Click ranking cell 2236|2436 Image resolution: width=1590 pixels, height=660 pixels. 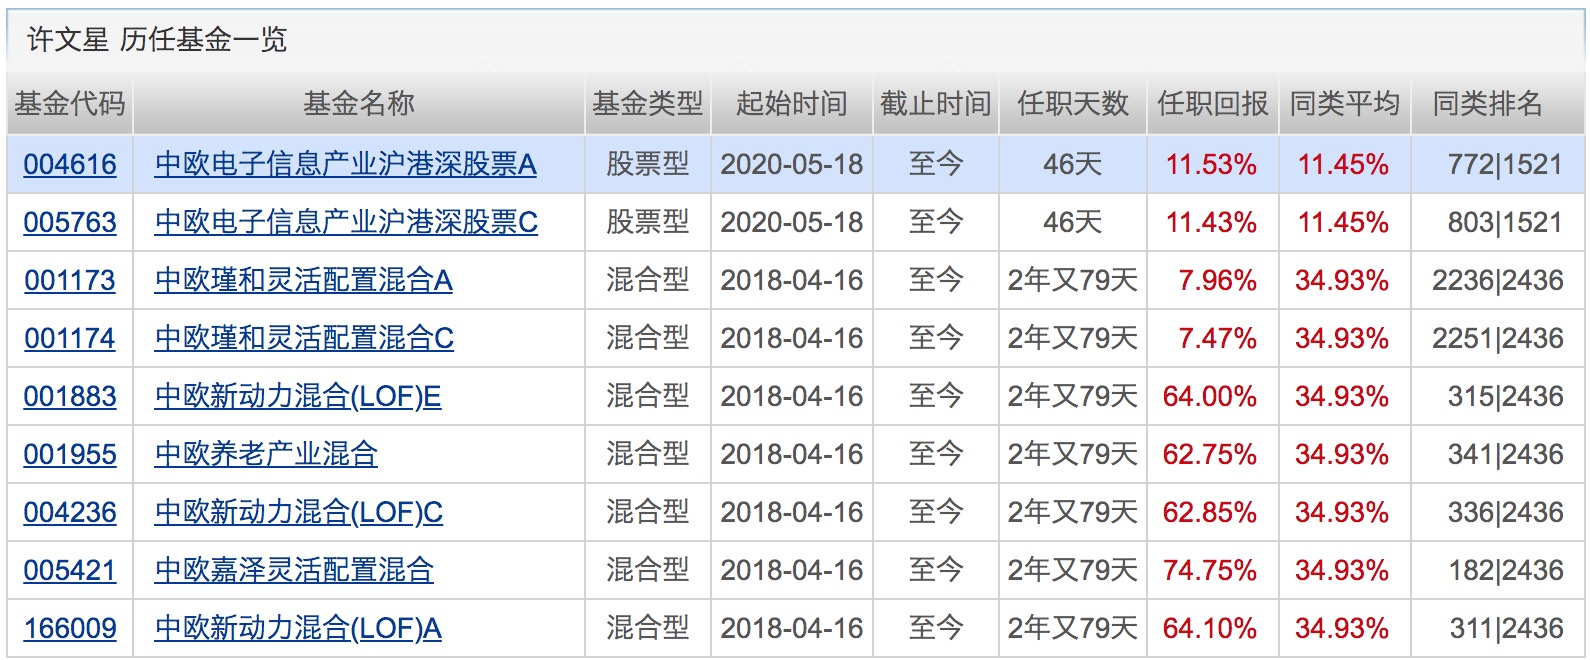pos(1498,280)
